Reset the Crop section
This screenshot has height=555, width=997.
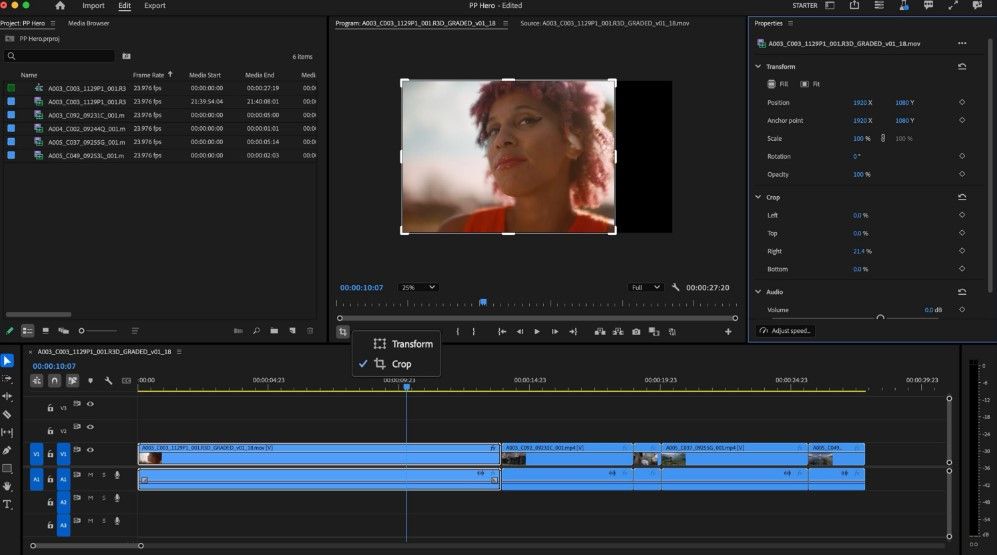point(962,197)
